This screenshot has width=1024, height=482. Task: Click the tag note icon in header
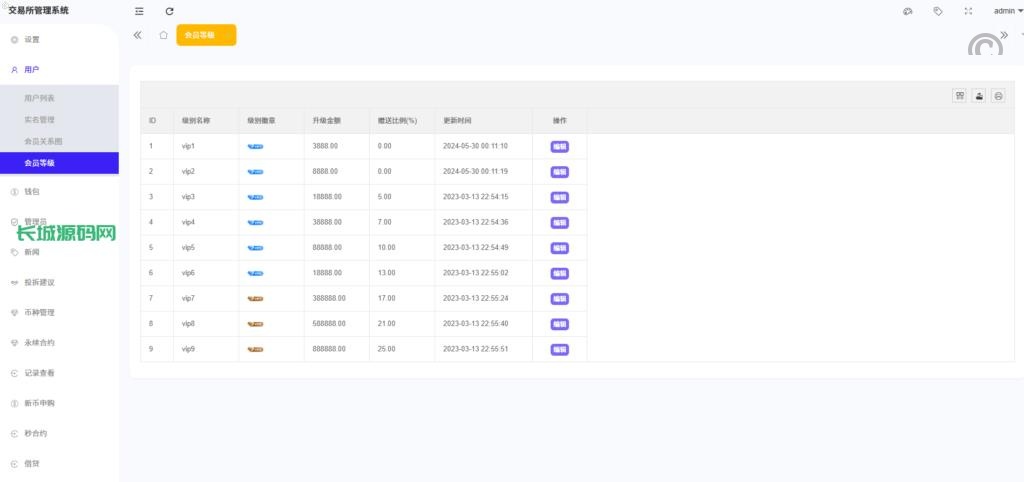pos(937,11)
